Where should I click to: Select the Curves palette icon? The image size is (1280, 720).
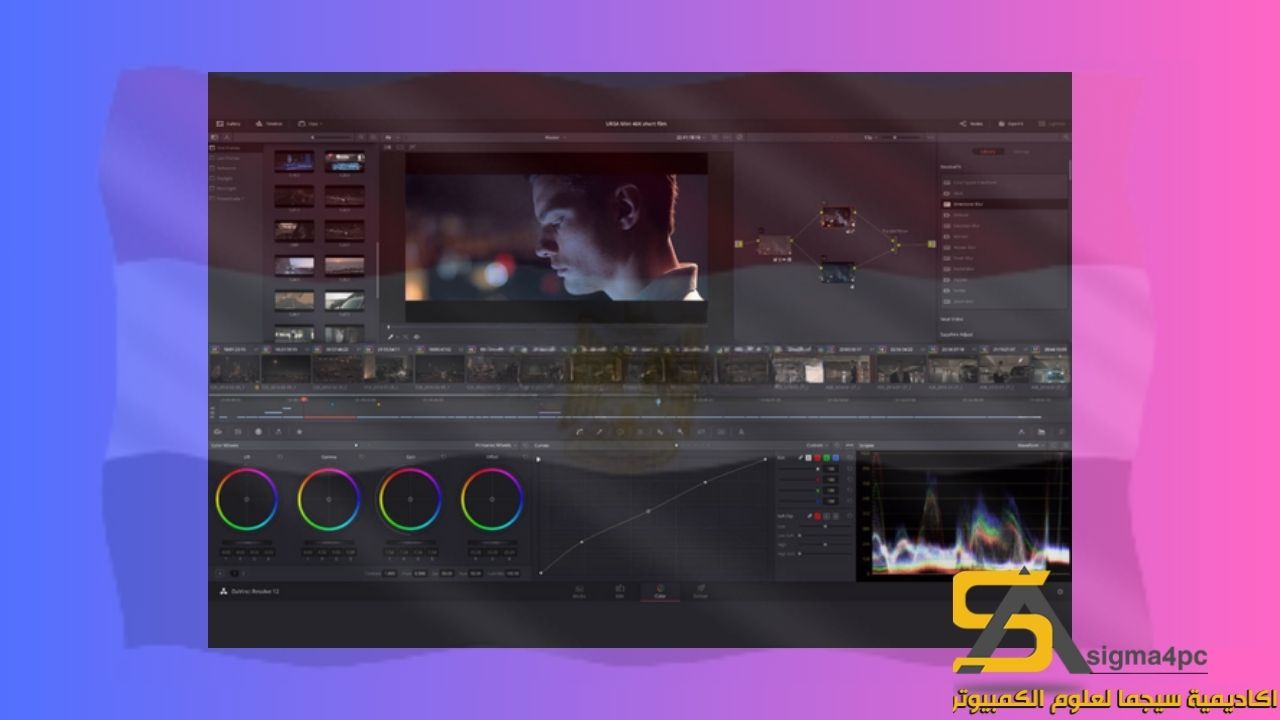point(579,431)
